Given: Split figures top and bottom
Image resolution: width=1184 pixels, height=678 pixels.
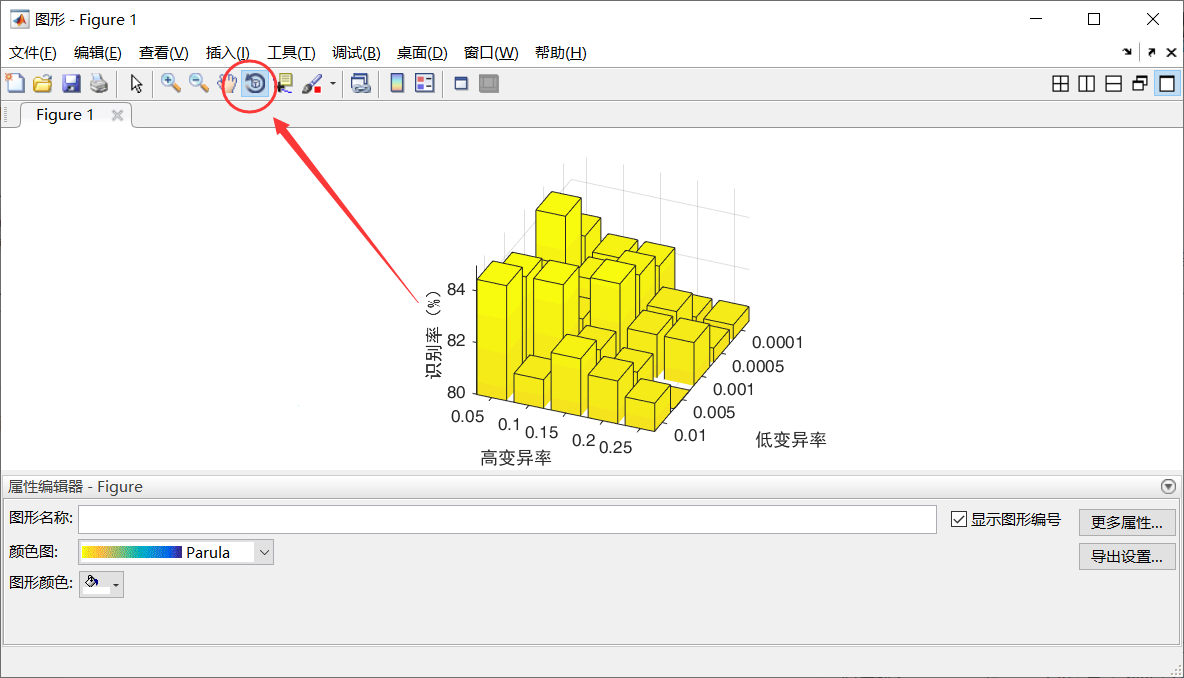Looking at the screenshot, I should 1113,84.
